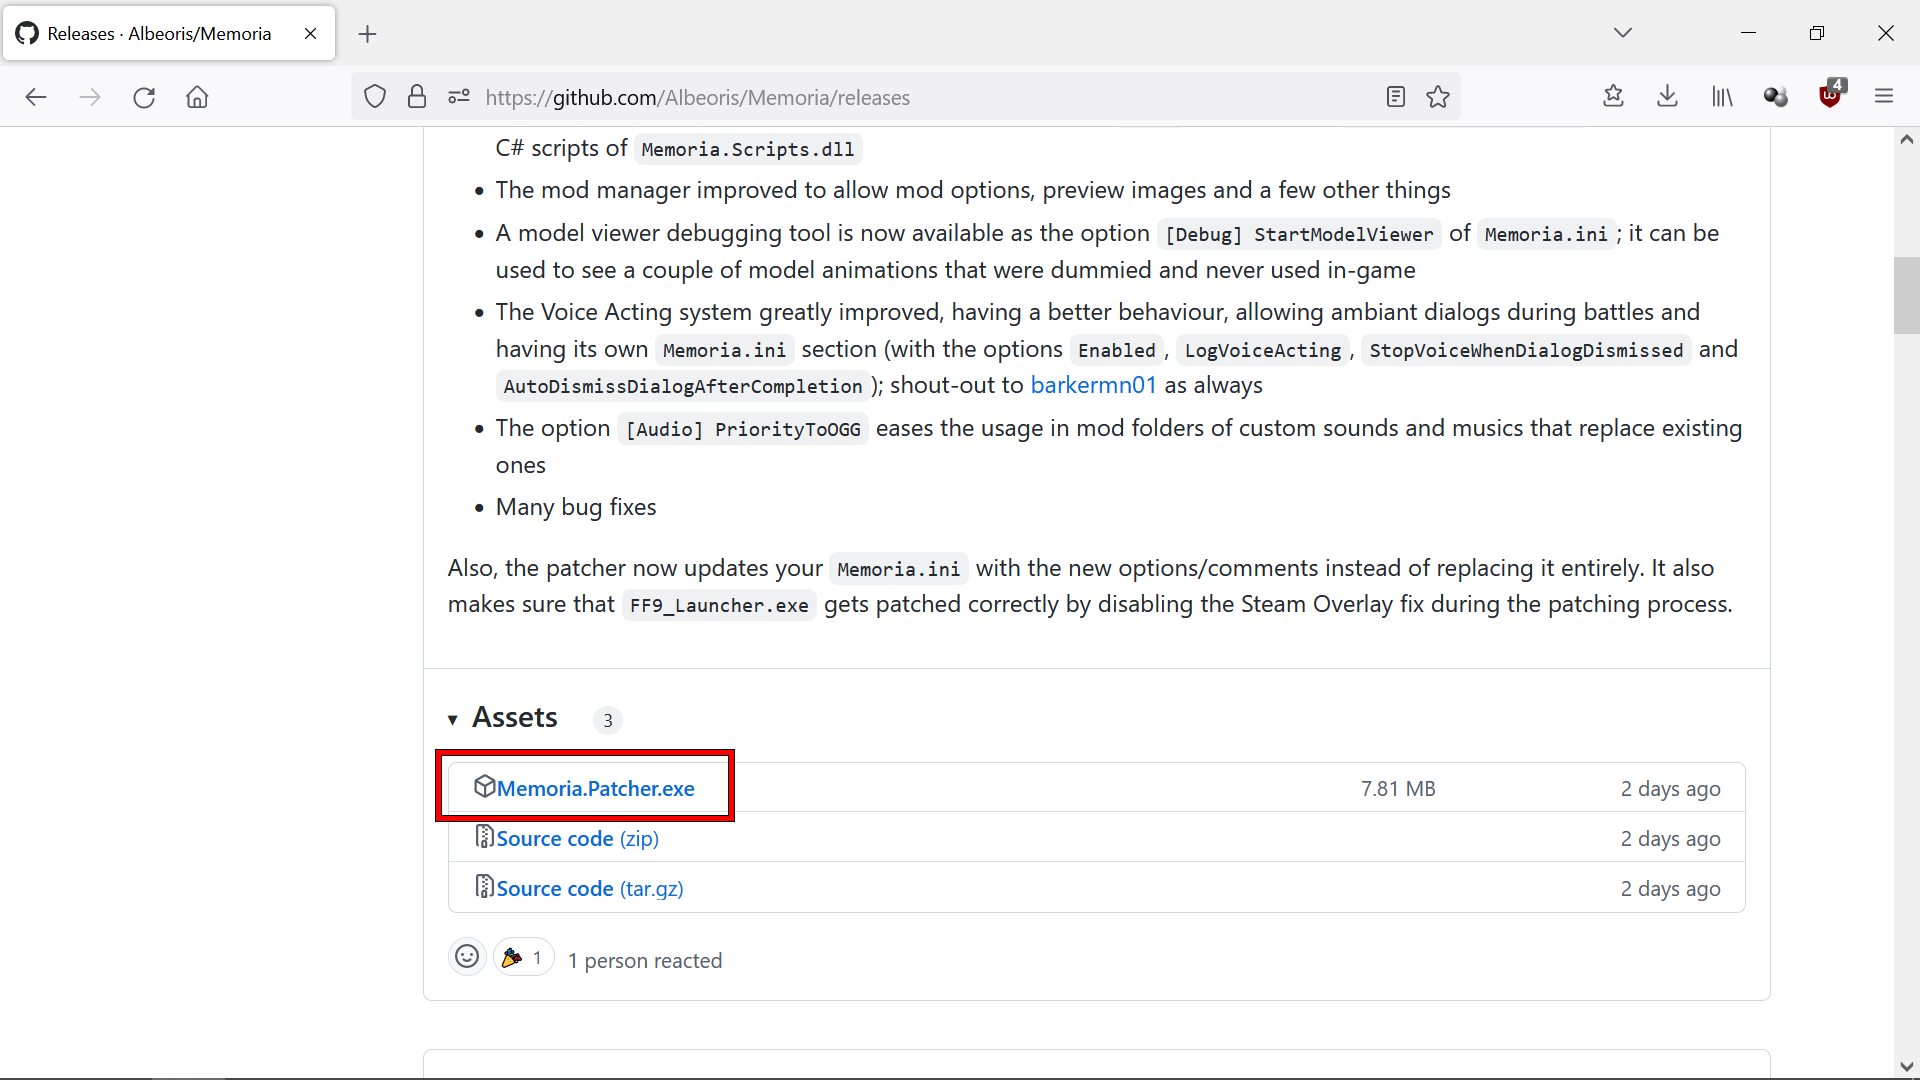Open the uBlock Origin extension icon
Viewport: 1920px width, 1080px height.
[1830, 95]
